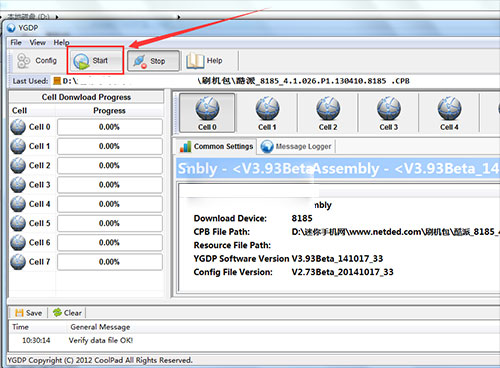Click the Resource File Path label
Viewport: 500px width, 368px height.
(232, 245)
